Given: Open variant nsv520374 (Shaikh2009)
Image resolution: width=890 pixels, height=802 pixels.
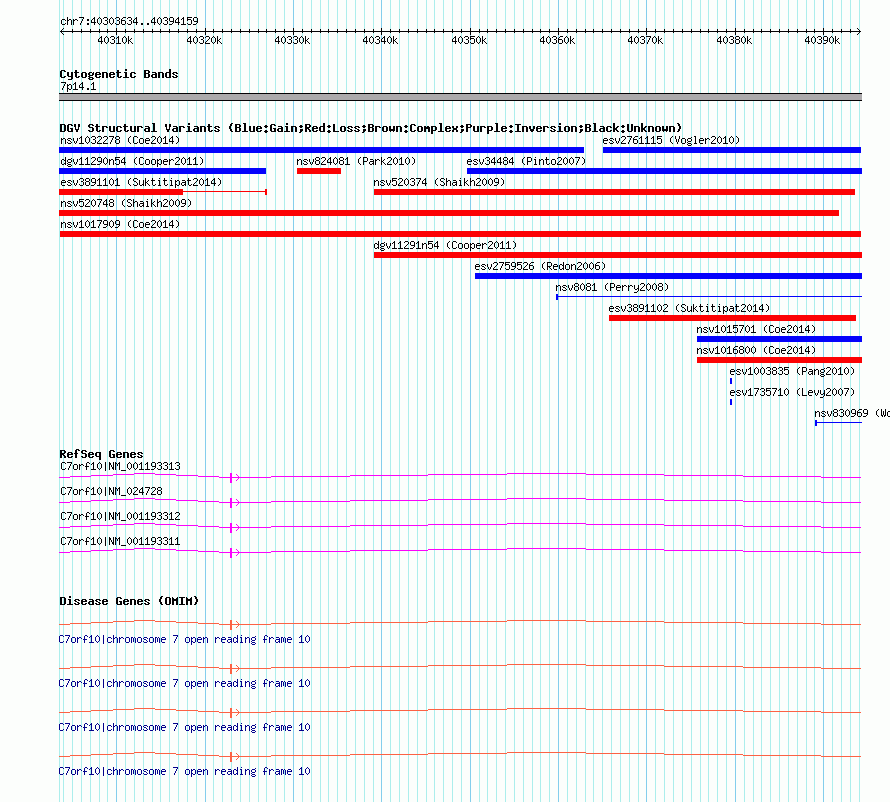Looking at the screenshot, I should click(x=439, y=183).
